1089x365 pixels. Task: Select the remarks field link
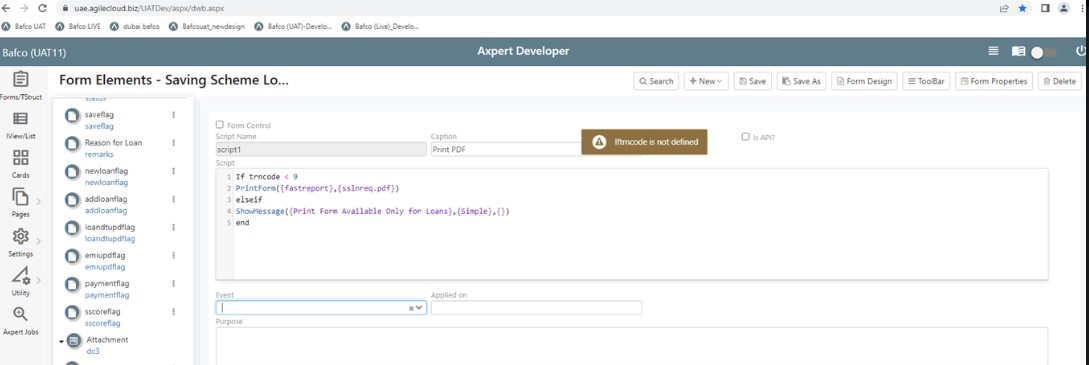click(99, 154)
